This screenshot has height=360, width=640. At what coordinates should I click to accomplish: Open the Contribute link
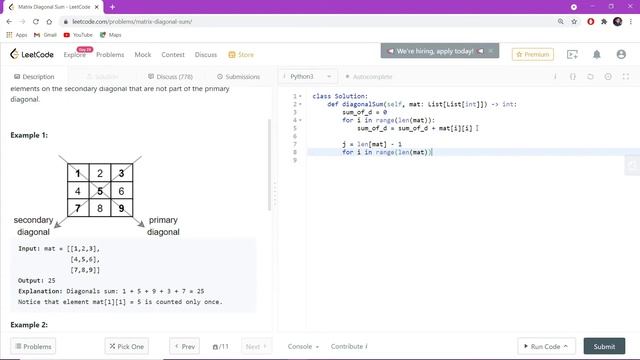click(349, 347)
